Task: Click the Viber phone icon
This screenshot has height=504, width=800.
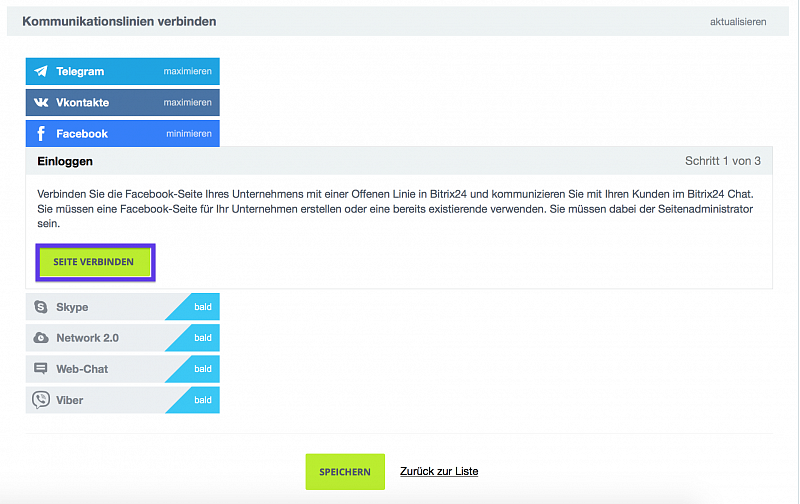Action: click(x=41, y=400)
